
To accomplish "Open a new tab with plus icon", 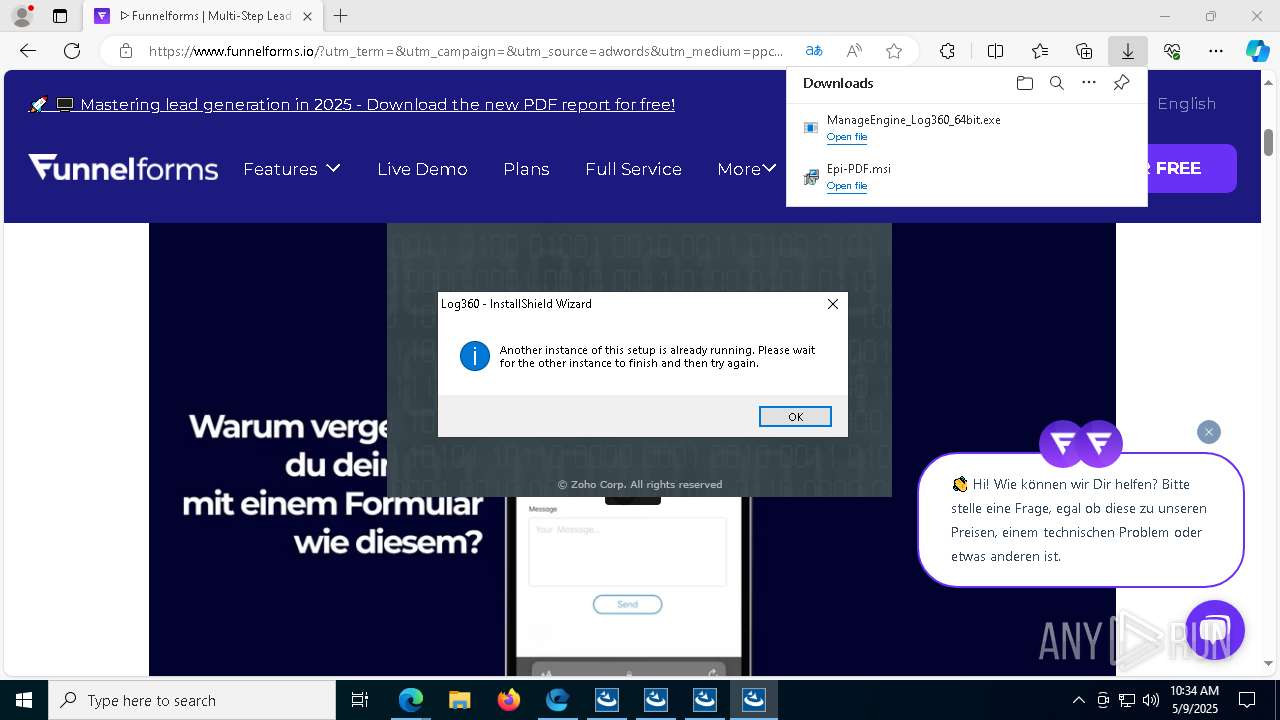I will (x=341, y=16).
